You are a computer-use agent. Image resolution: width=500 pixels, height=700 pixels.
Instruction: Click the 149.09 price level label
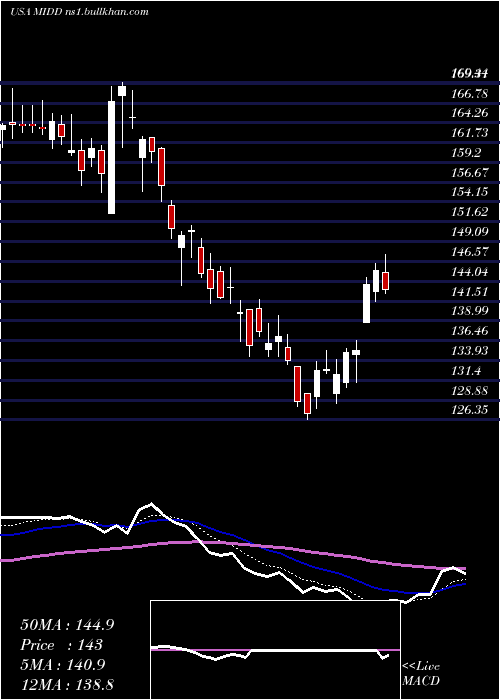[469, 232]
